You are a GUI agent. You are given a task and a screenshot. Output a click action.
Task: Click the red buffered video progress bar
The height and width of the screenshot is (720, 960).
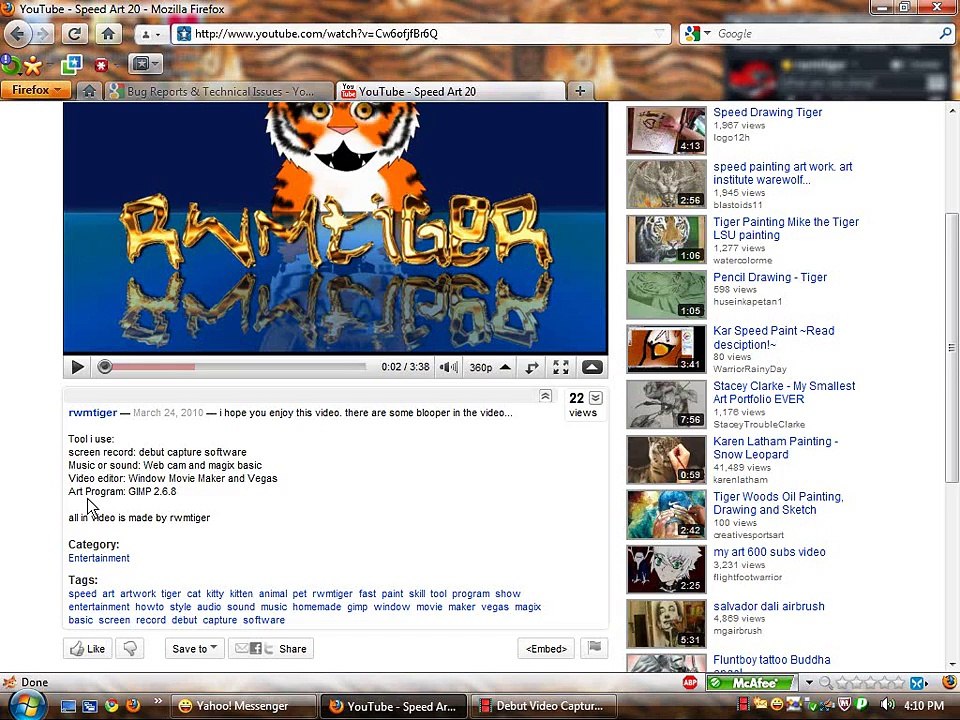pos(153,367)
